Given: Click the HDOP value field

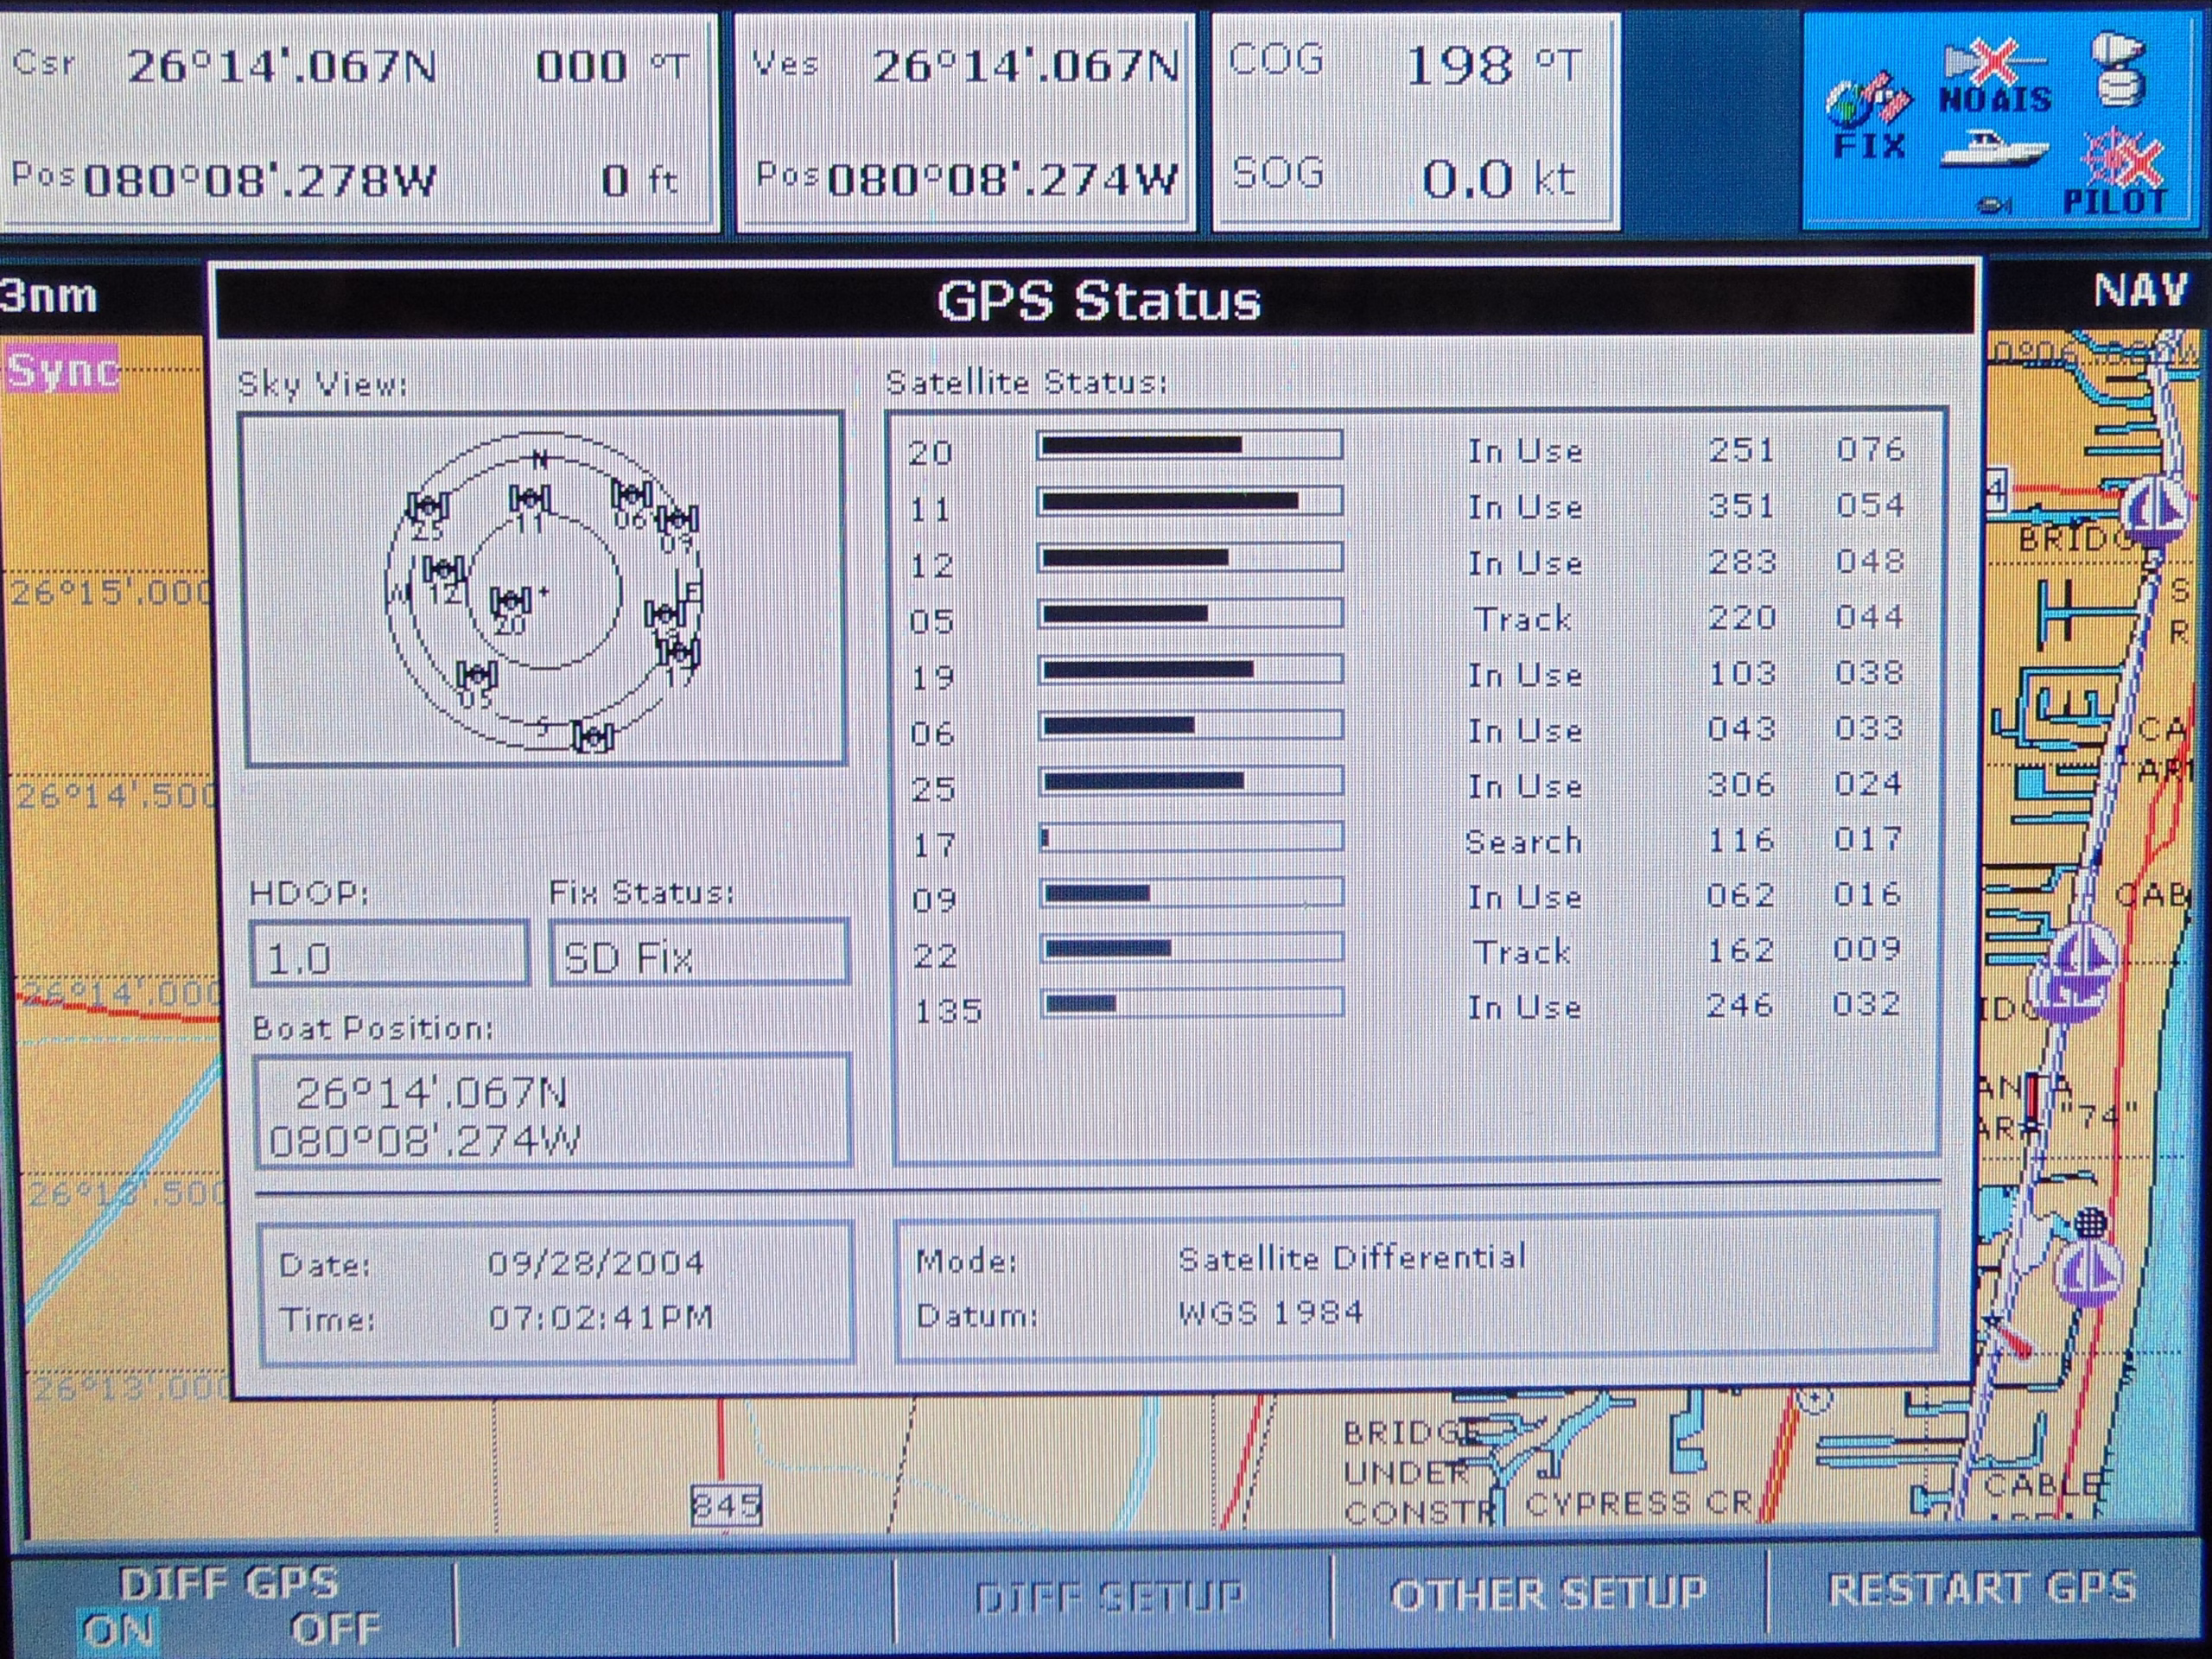Looking at the screenshot, I should pyautogui.click(x=389, y=955).
